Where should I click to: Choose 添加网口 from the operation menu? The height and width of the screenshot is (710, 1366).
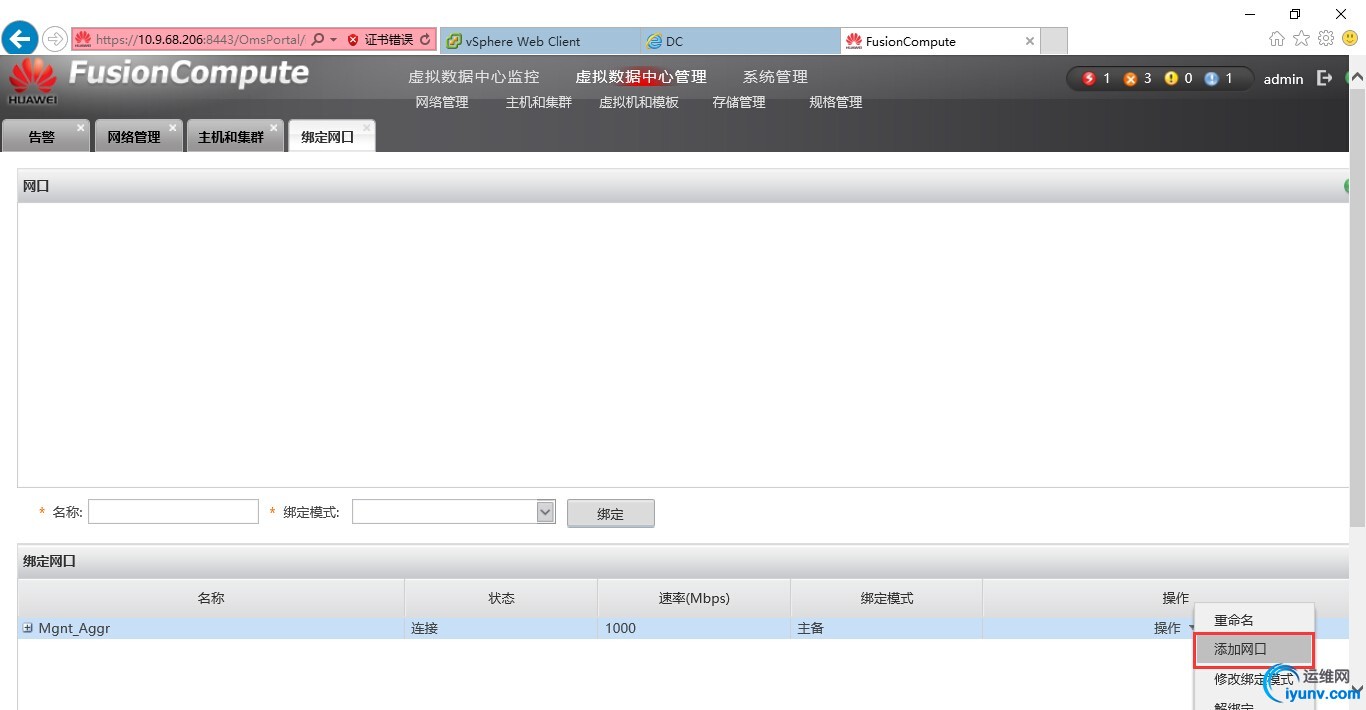[1253, 650]
